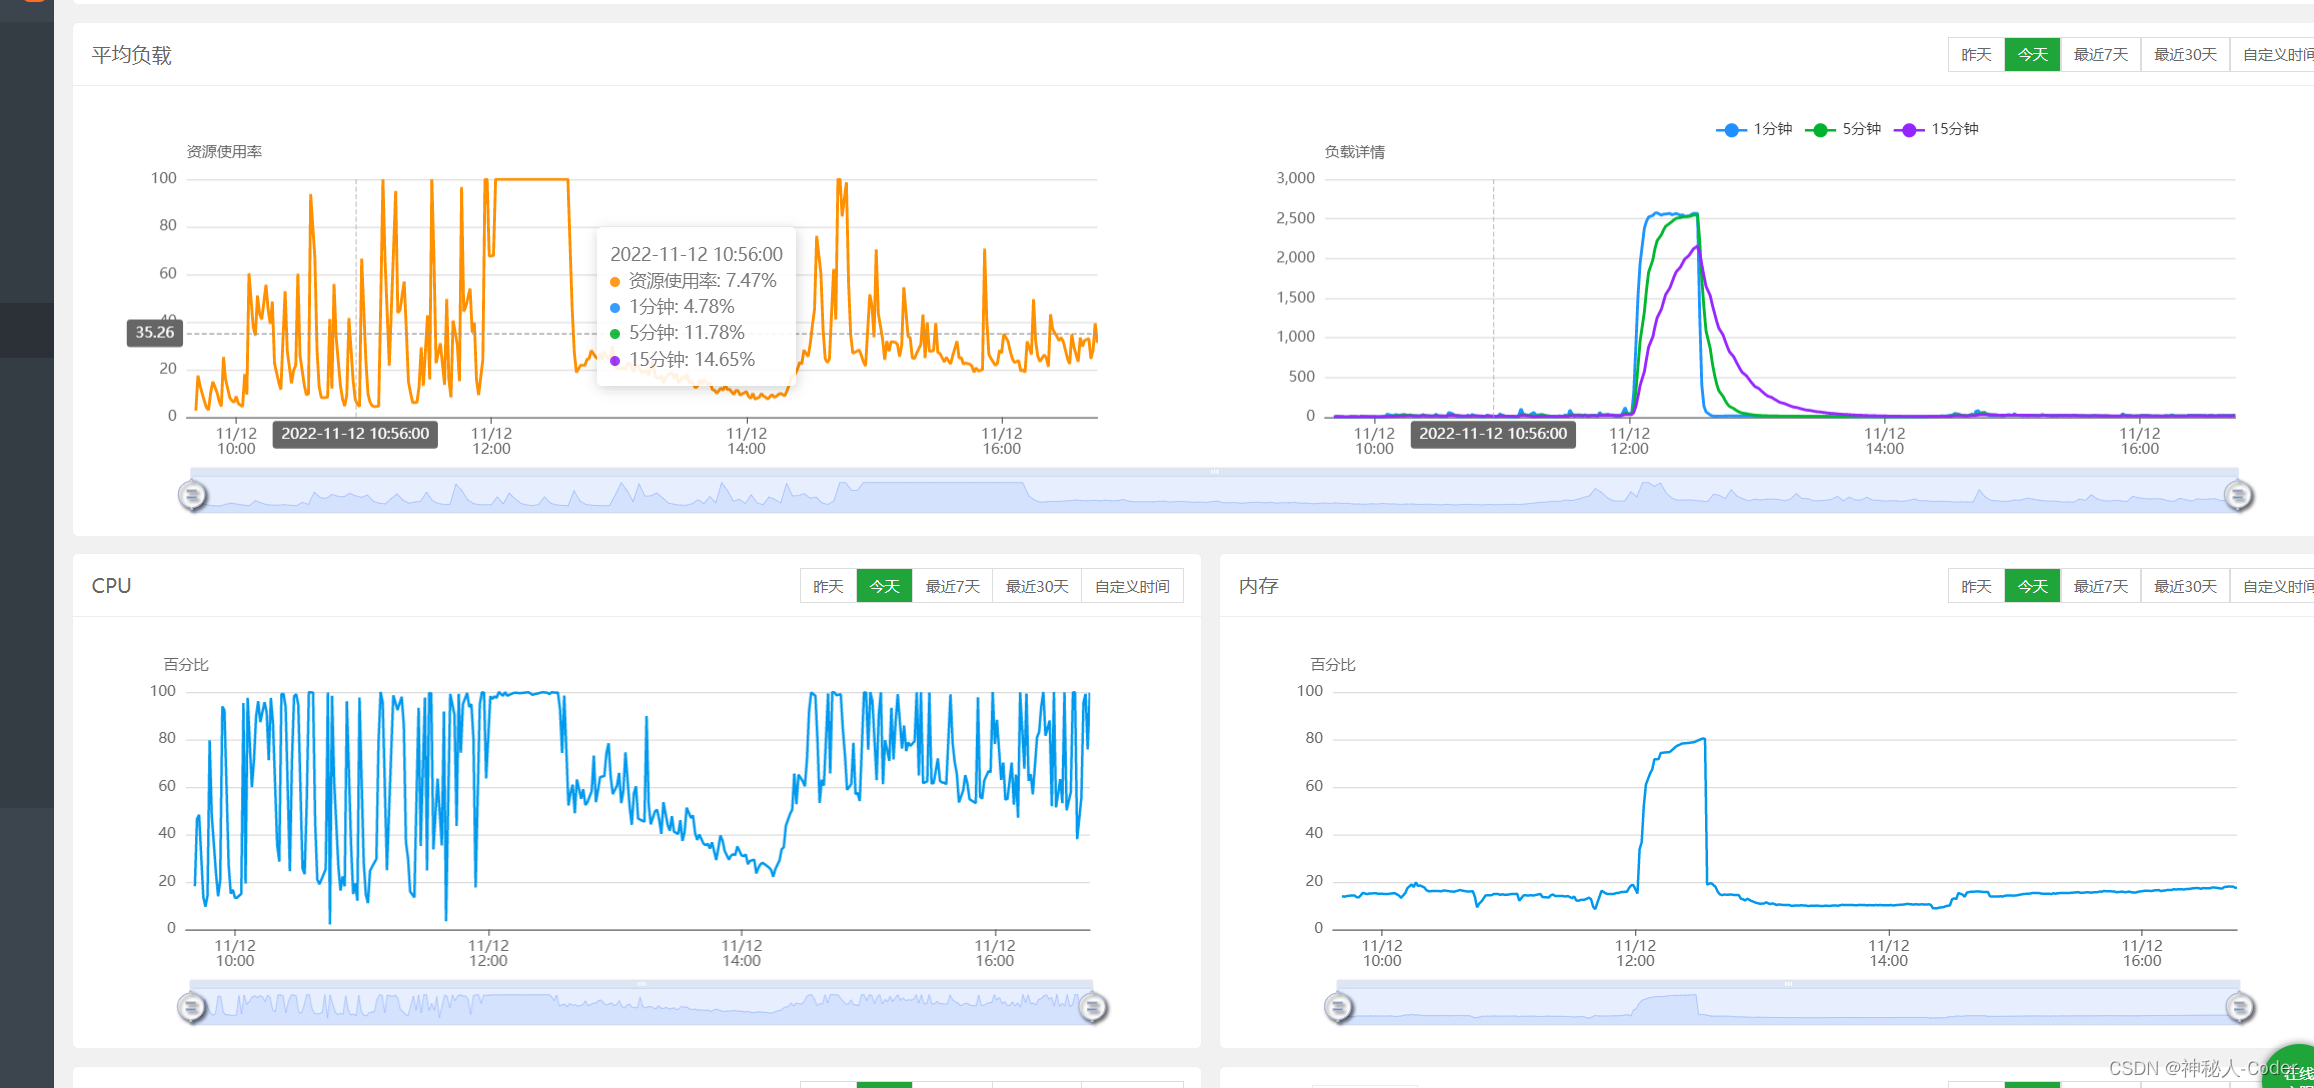Open 自定义时间 in CPU panel
2314x1088 pixels.
point(1132,586)
